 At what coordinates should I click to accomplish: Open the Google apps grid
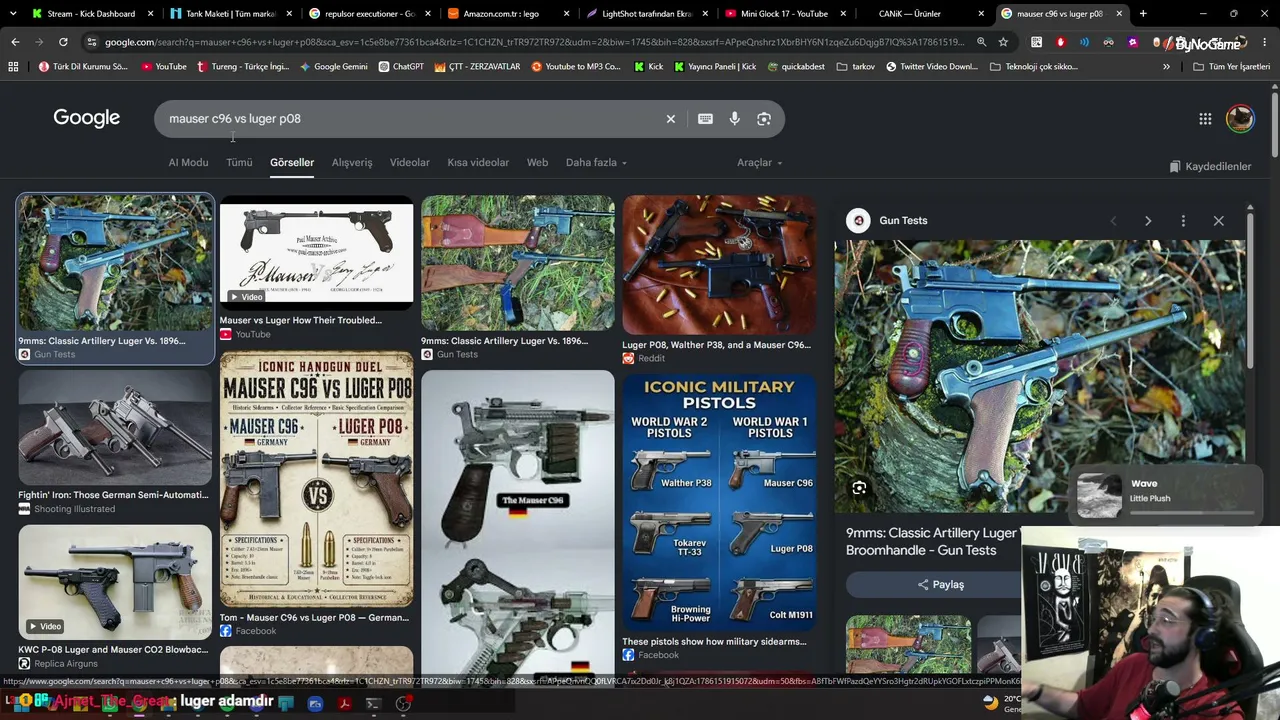[x=1205, y=119]
